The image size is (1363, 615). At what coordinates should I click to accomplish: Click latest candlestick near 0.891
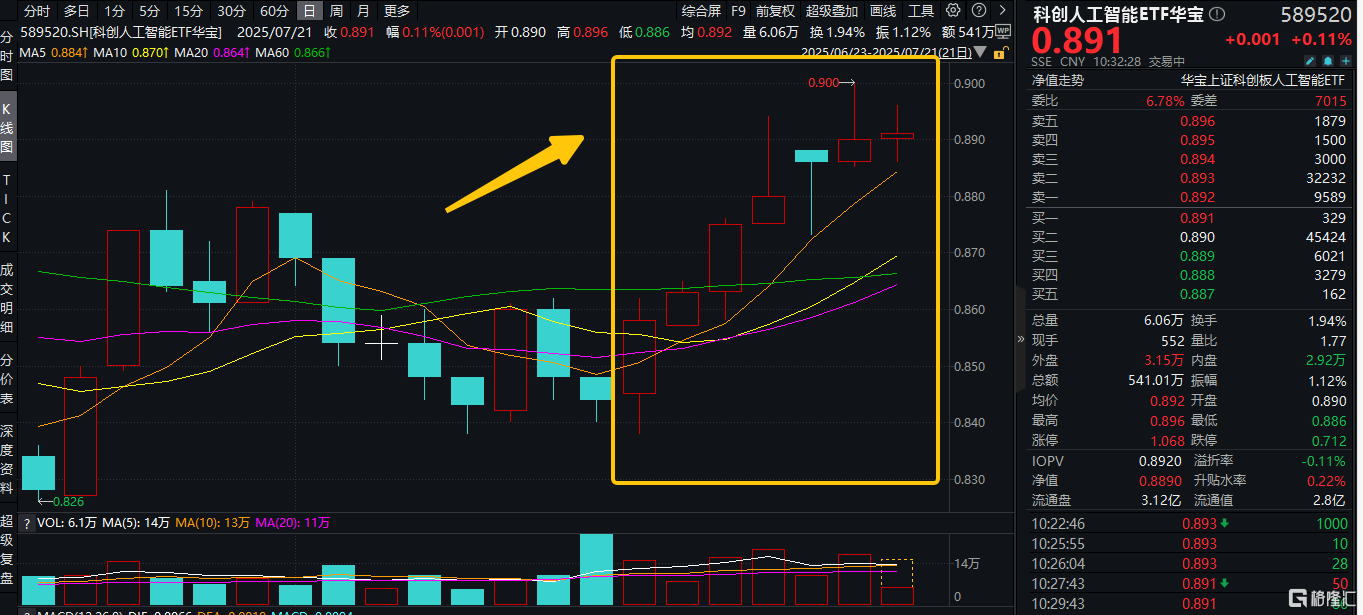[x=897, y=135]
